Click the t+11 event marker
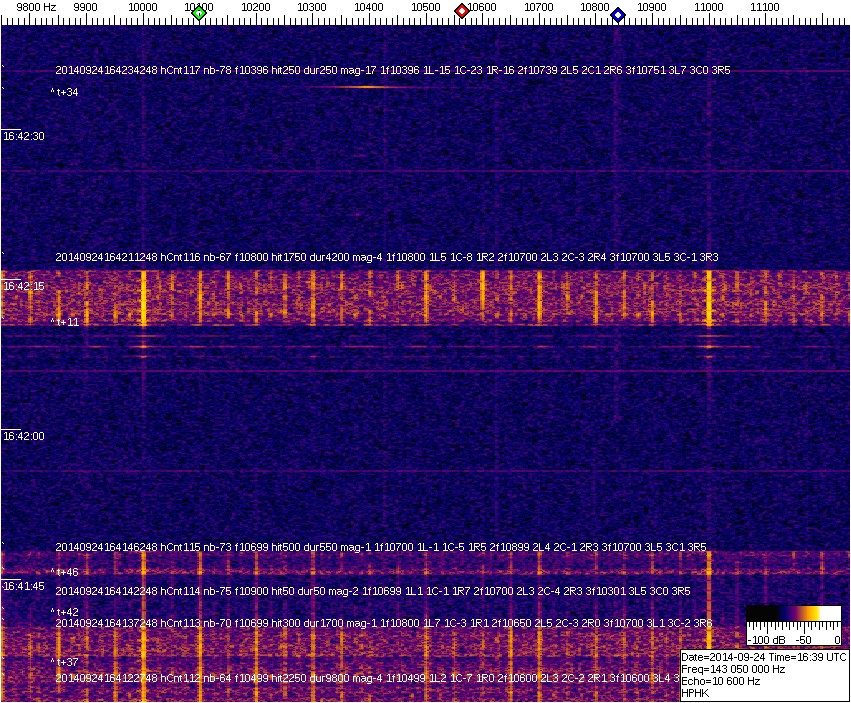Image resolution: width=851 pixels, height=703 pixels. click(x=65, y=322)
